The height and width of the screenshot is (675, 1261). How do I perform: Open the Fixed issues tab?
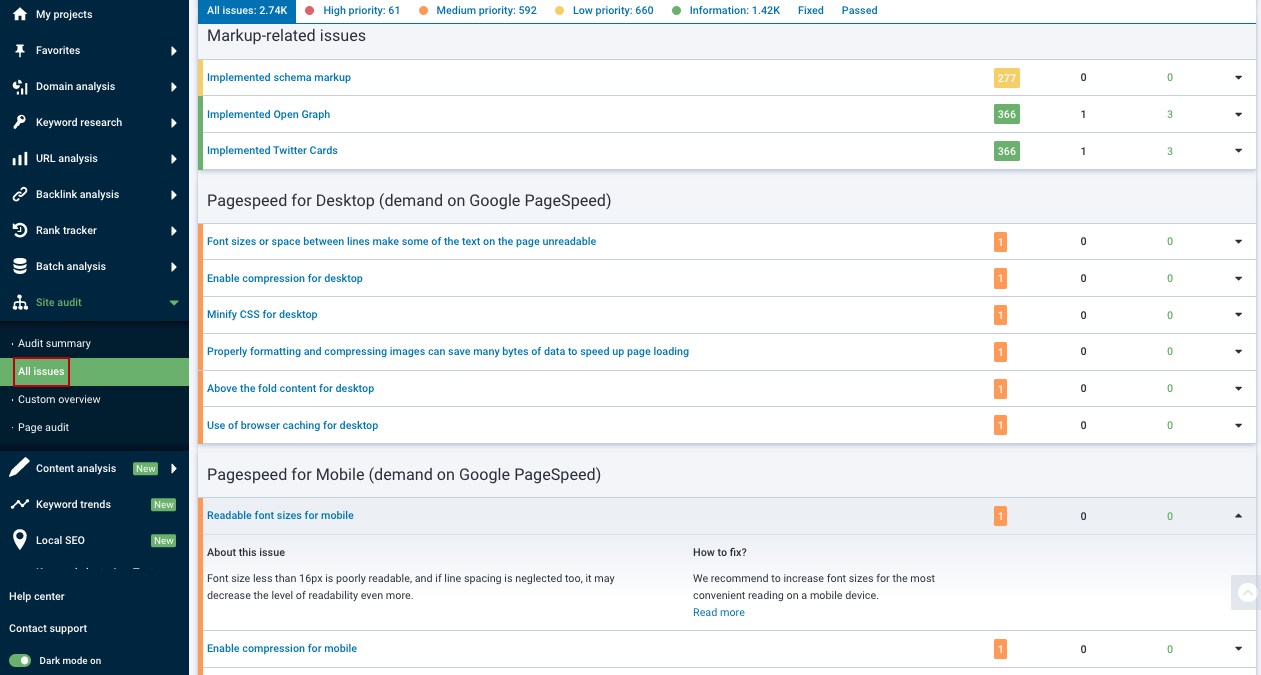810,10
